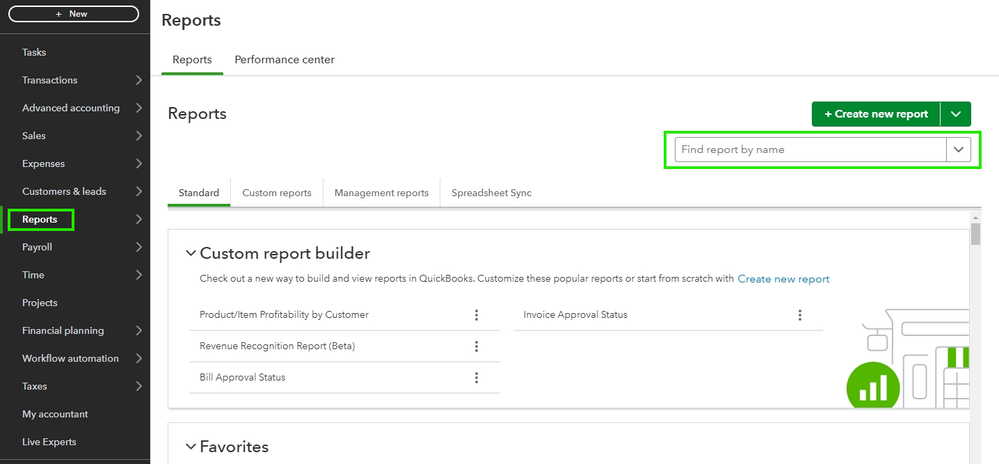Select the Spreadsheet Sync tab
Viewport: 999px width, 464px height.
coord(491,192)
